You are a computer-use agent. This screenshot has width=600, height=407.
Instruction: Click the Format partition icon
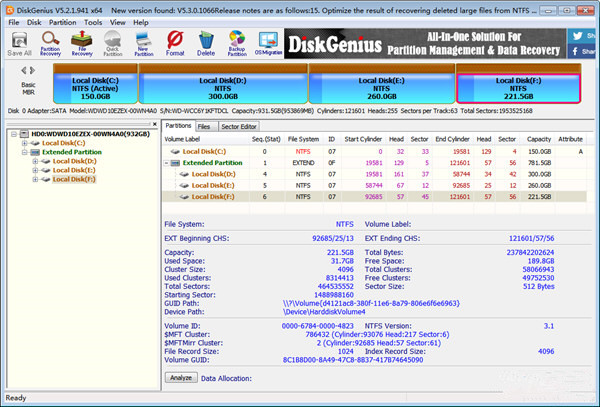[x=174, y=41]
